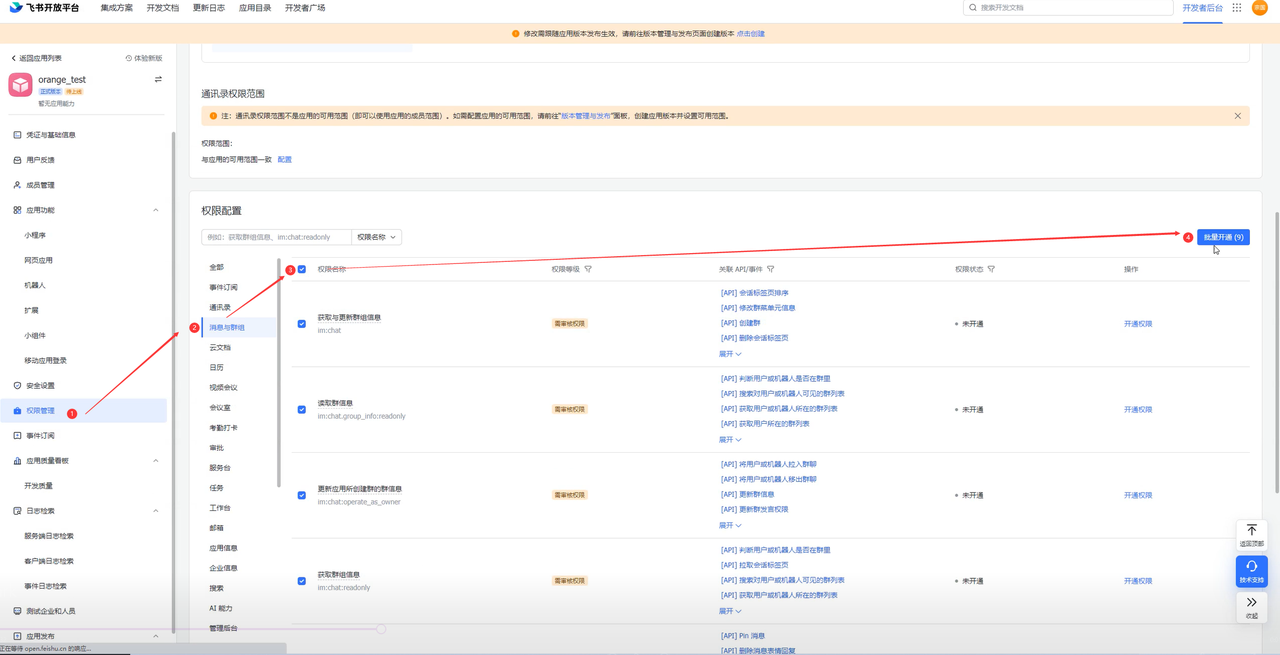Click the 应用质量看板 chart icon
This screenshot has height=655, width=1280.
[17, 461]
